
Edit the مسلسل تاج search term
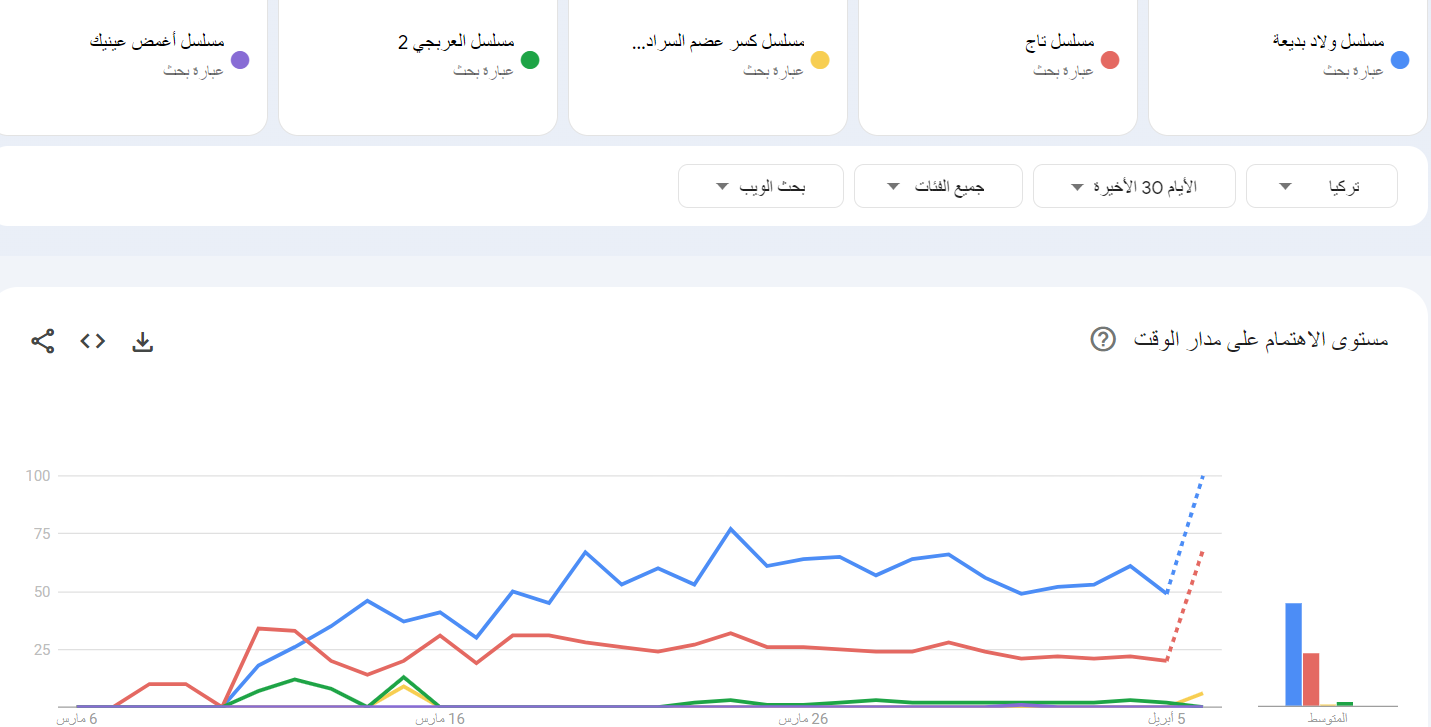click(1059, 42)
